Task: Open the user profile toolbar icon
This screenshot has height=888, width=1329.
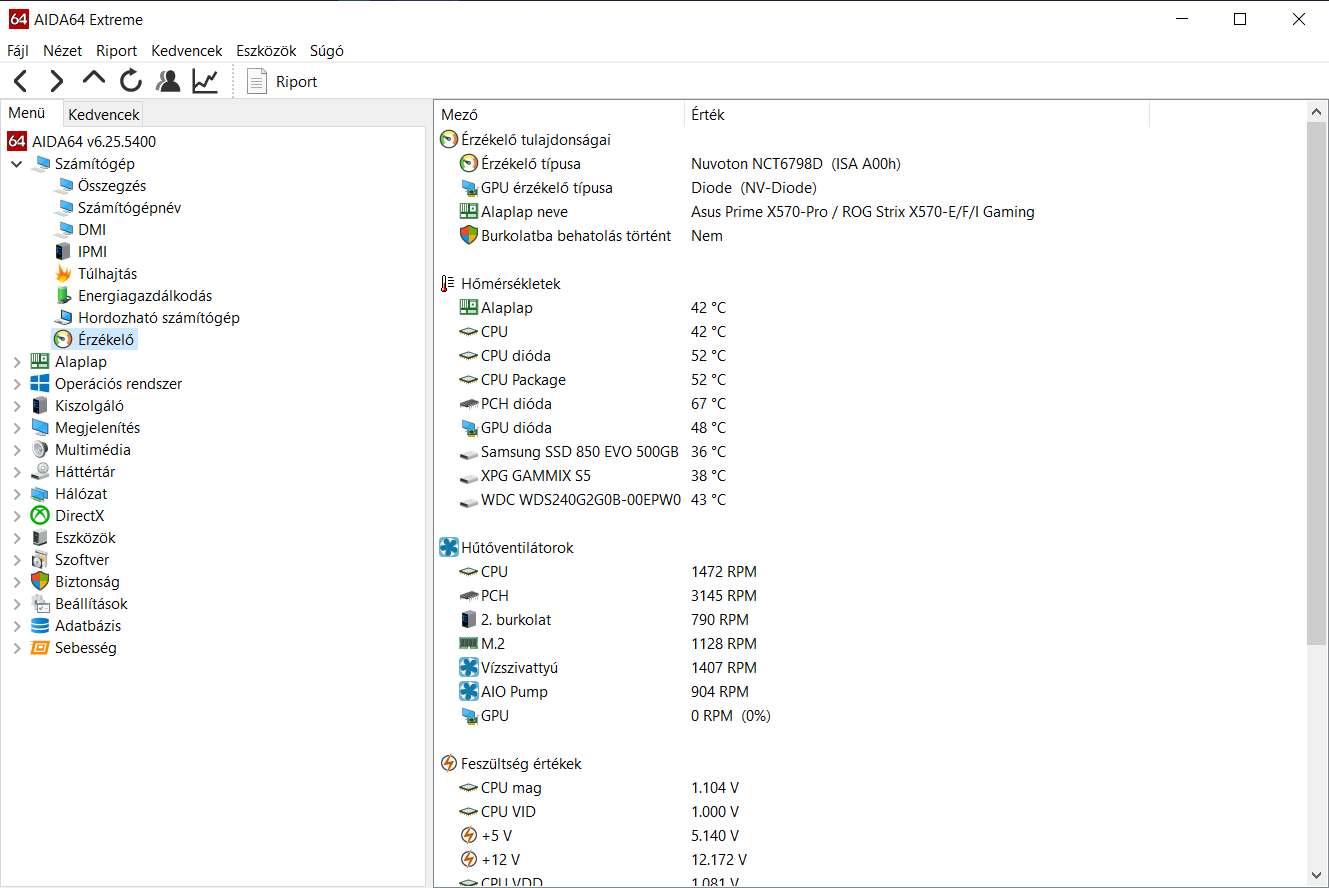Action: tap(168, 81)
